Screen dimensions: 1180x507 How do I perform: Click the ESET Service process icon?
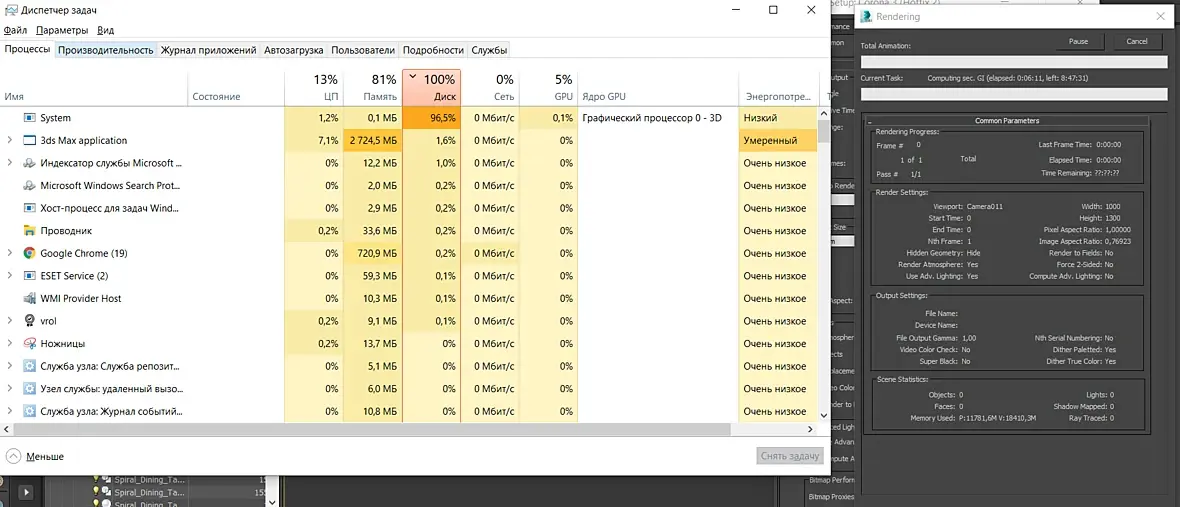point(30,276)
